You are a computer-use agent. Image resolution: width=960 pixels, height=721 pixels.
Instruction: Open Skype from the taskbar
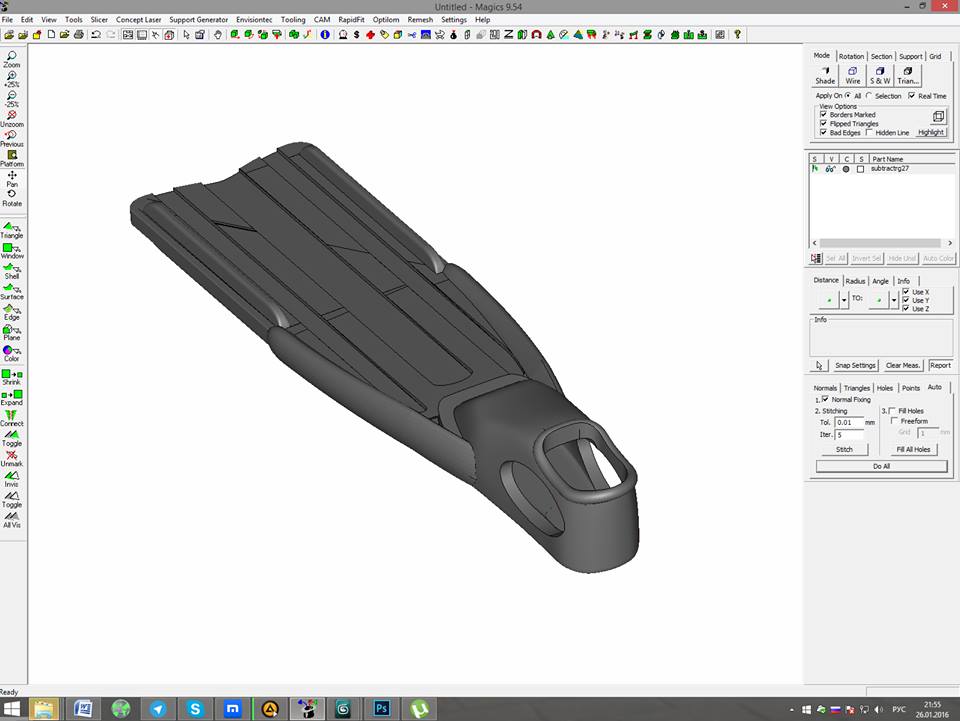[x=195, y=709]
